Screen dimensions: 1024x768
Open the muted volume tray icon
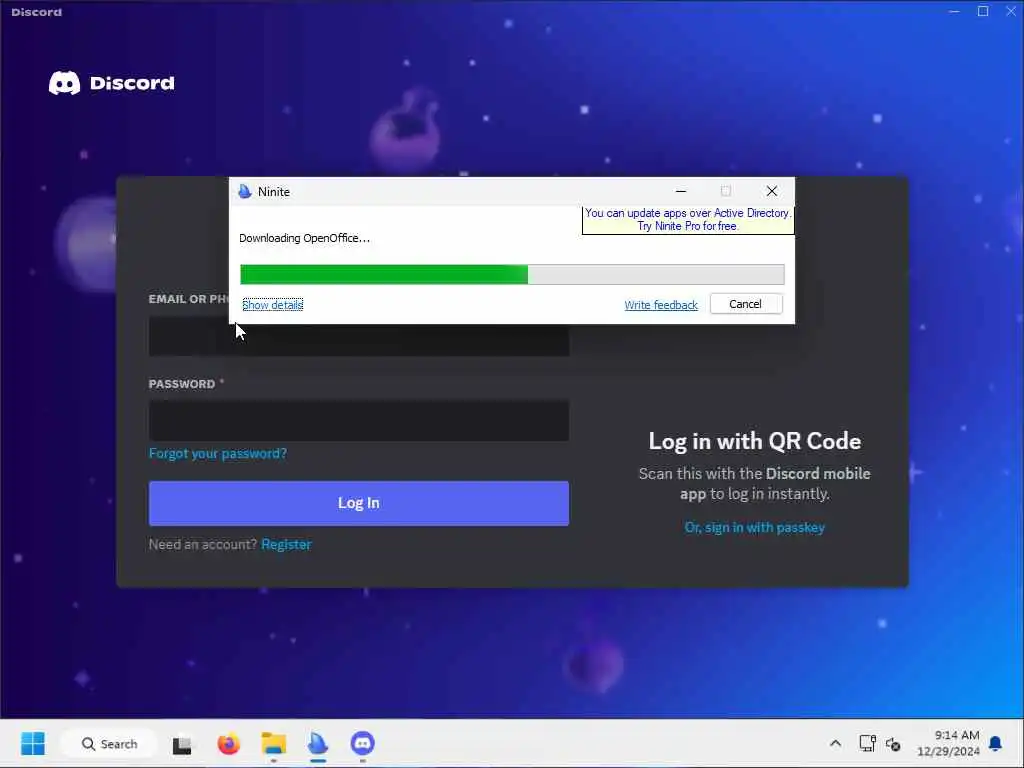tap(893, 744)
